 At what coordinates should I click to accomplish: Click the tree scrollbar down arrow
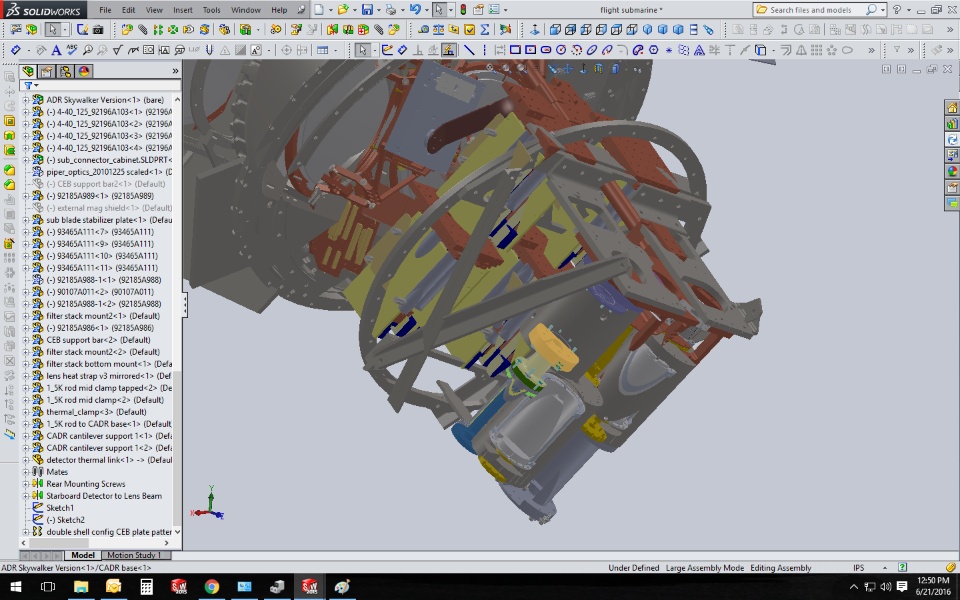pos(178,532)
